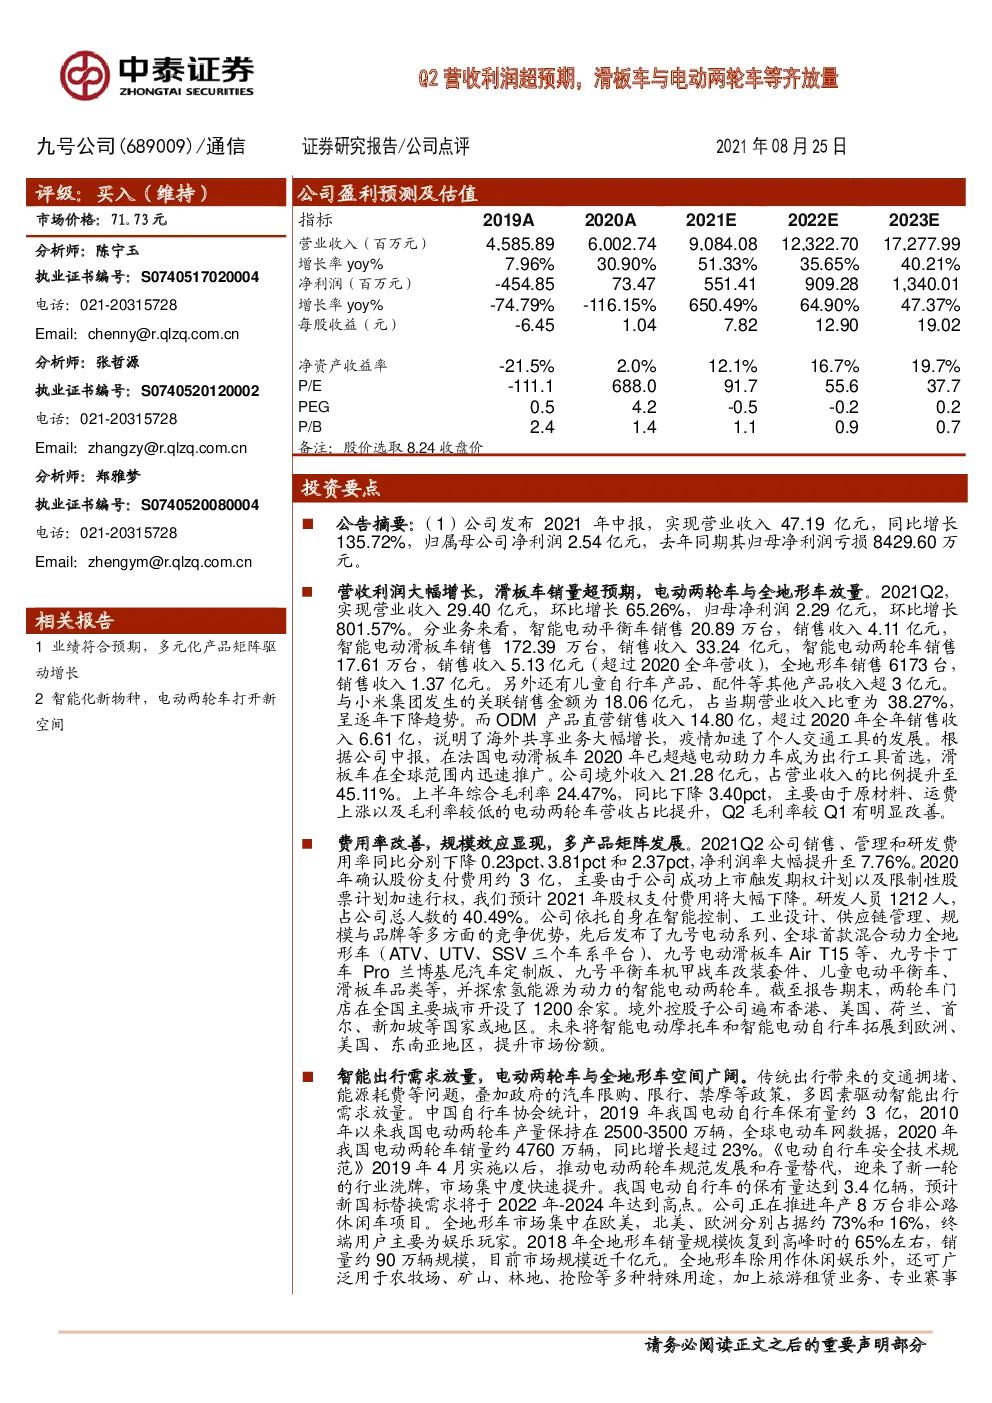
Task: Click certificate number S0740520080004
Action: [x=200, y=505]
